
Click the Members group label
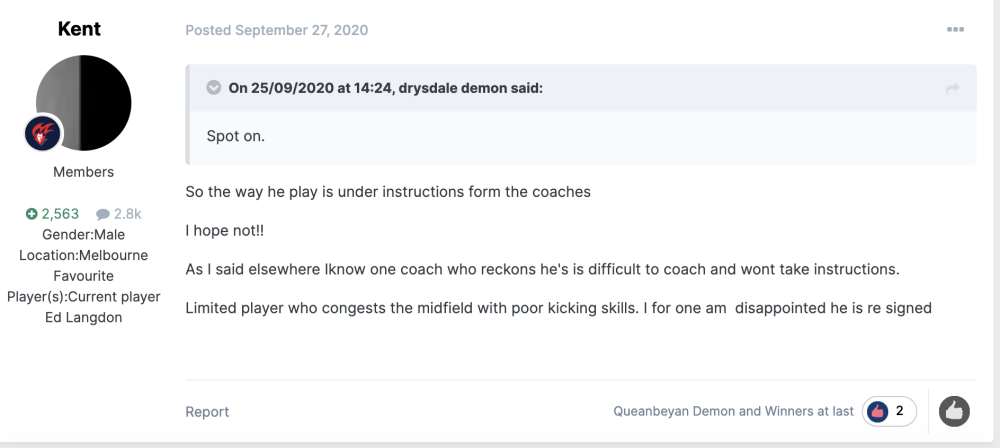[x=83, y=172]
